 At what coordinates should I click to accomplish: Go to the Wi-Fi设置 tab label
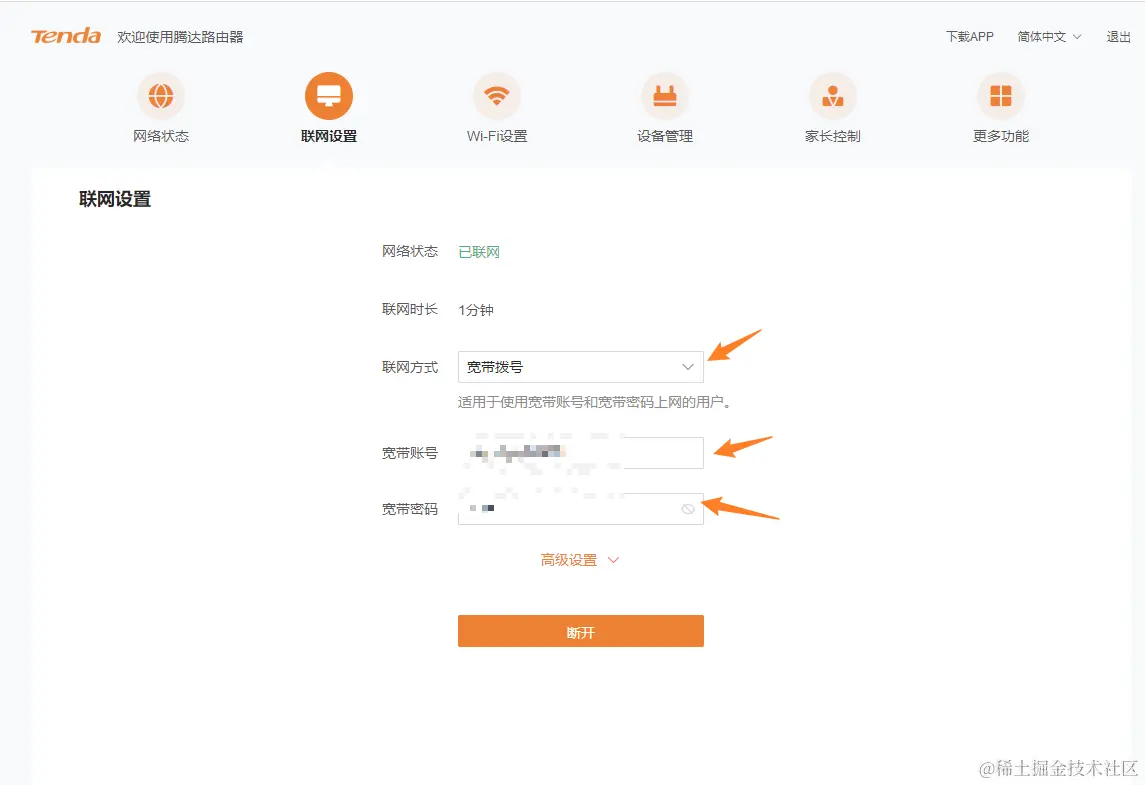point(497,136)
